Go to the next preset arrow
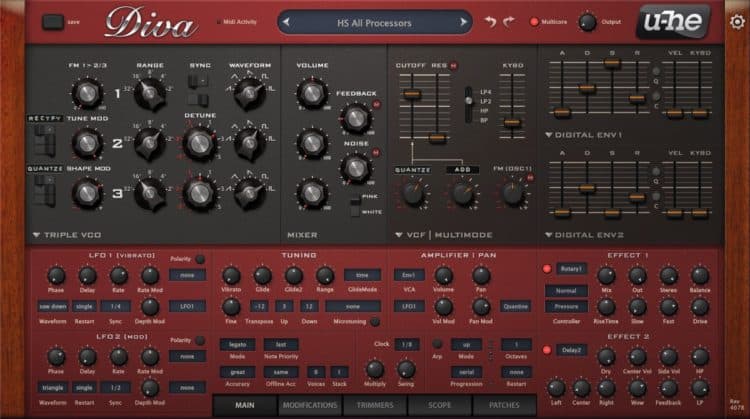 click(463, 22)
